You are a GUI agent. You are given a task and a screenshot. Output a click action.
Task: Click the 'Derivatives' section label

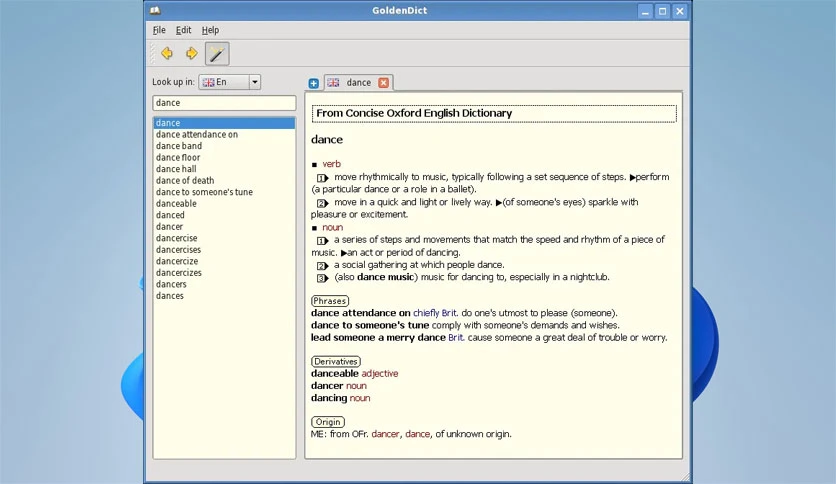[x=336, y=362]
